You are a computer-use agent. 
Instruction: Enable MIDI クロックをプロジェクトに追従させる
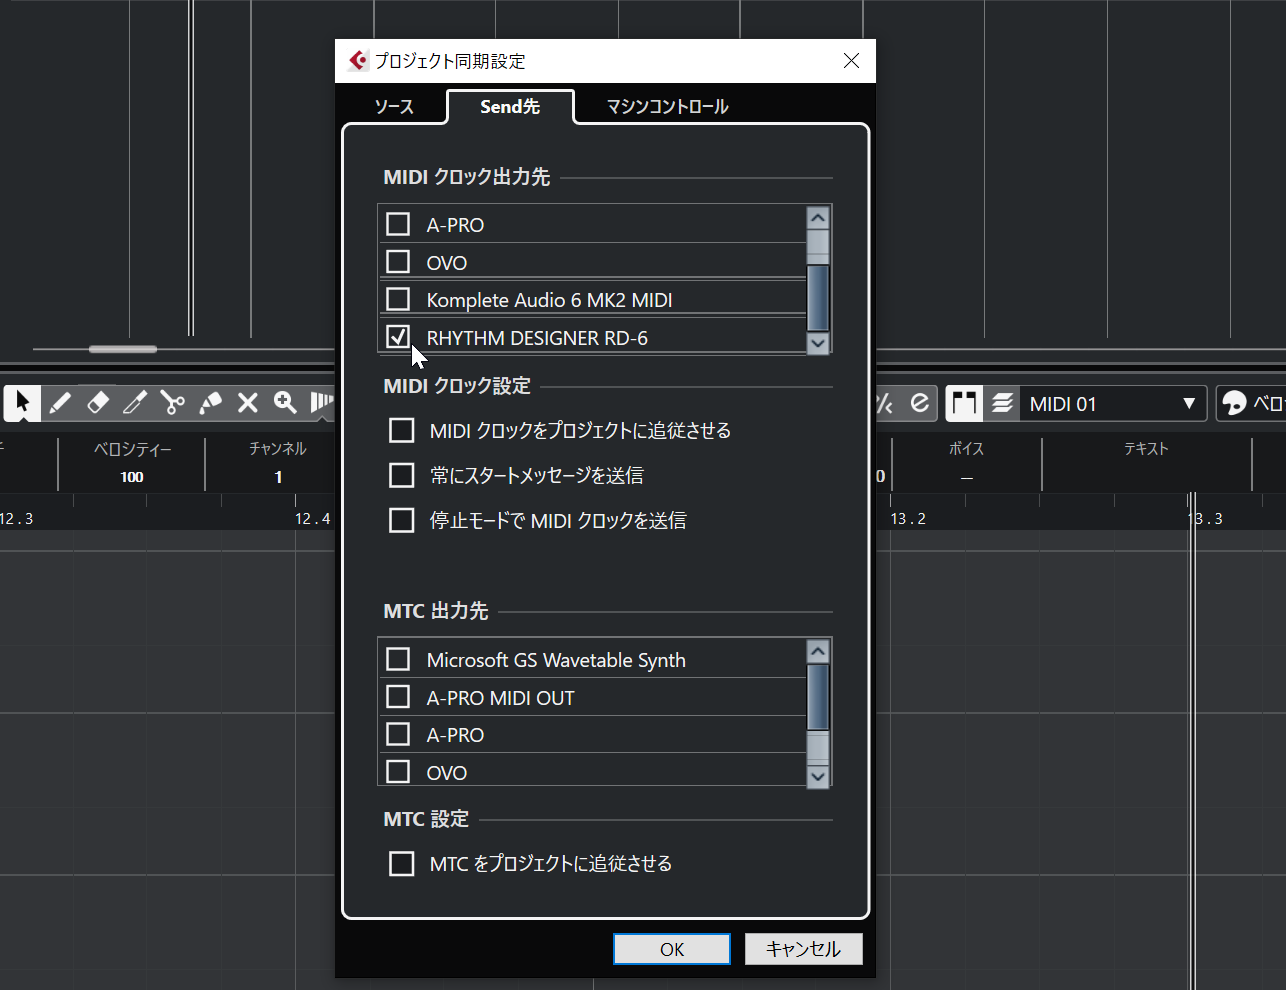click(401, 430)
